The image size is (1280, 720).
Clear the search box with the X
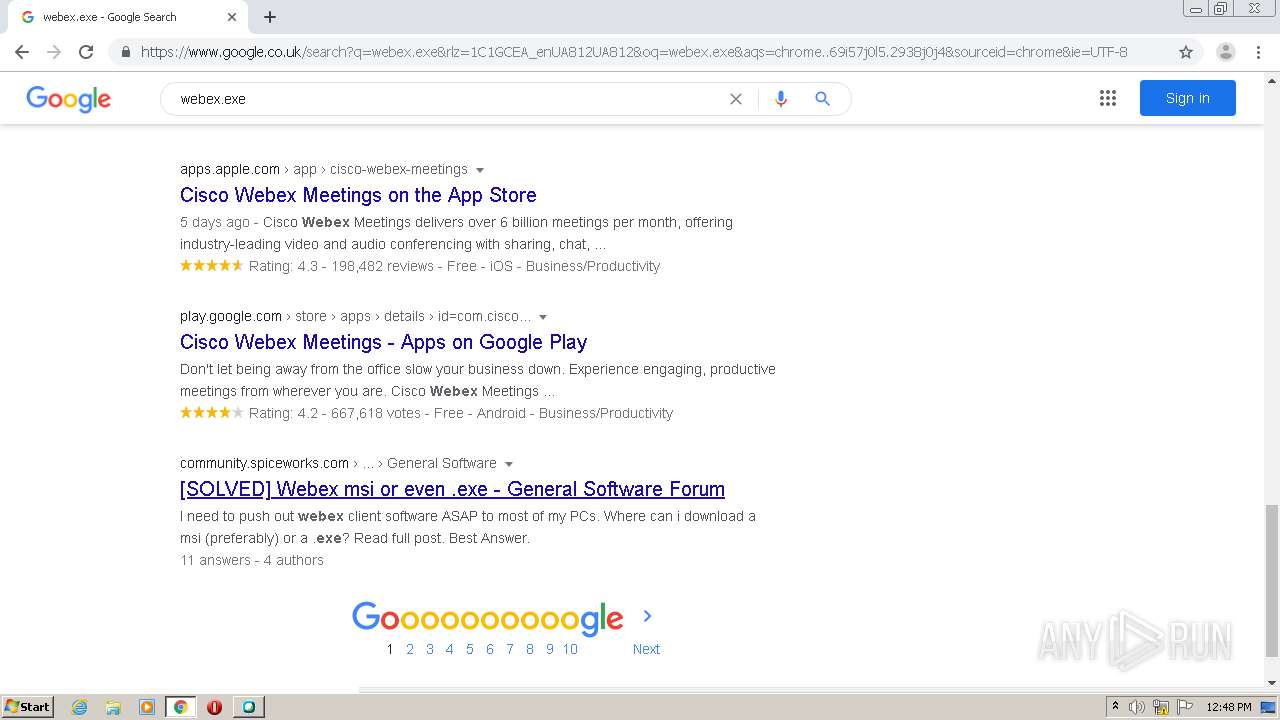click(x=736, y=99)
